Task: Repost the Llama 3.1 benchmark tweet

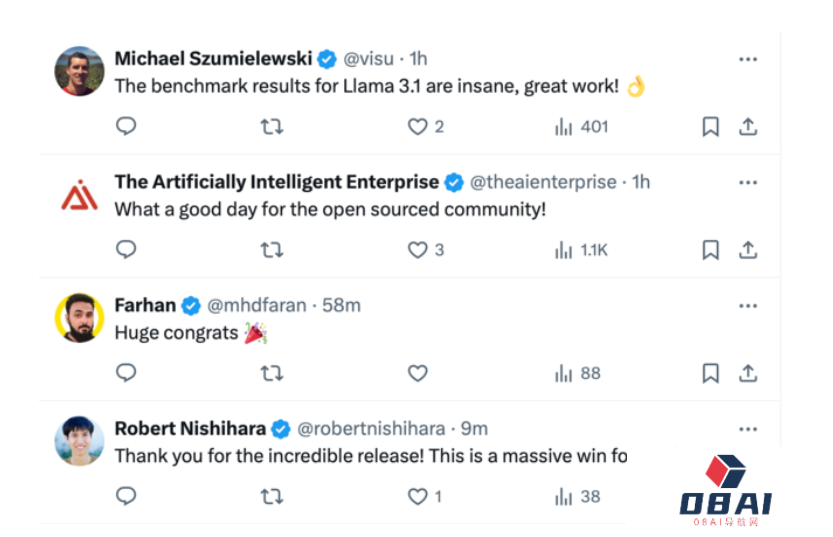Action: 271,127
